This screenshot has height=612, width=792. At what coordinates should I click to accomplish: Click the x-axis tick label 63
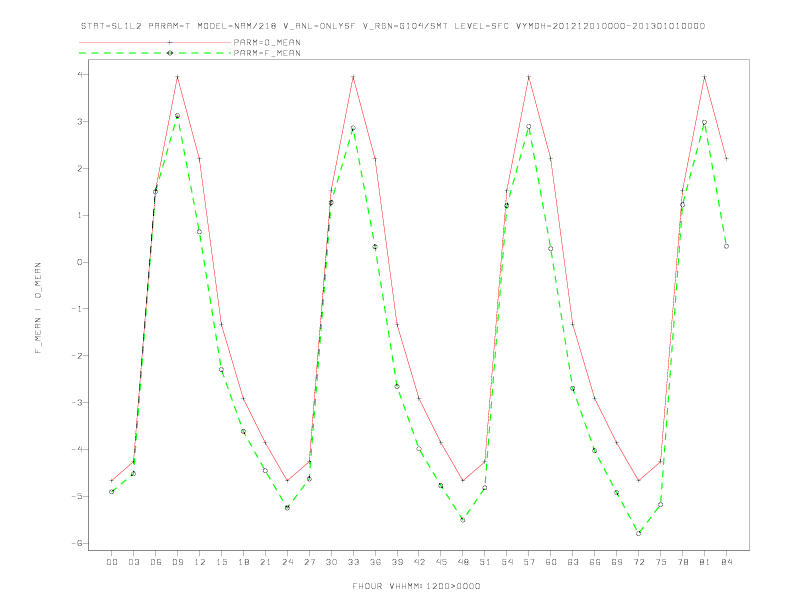coord(573,562)
